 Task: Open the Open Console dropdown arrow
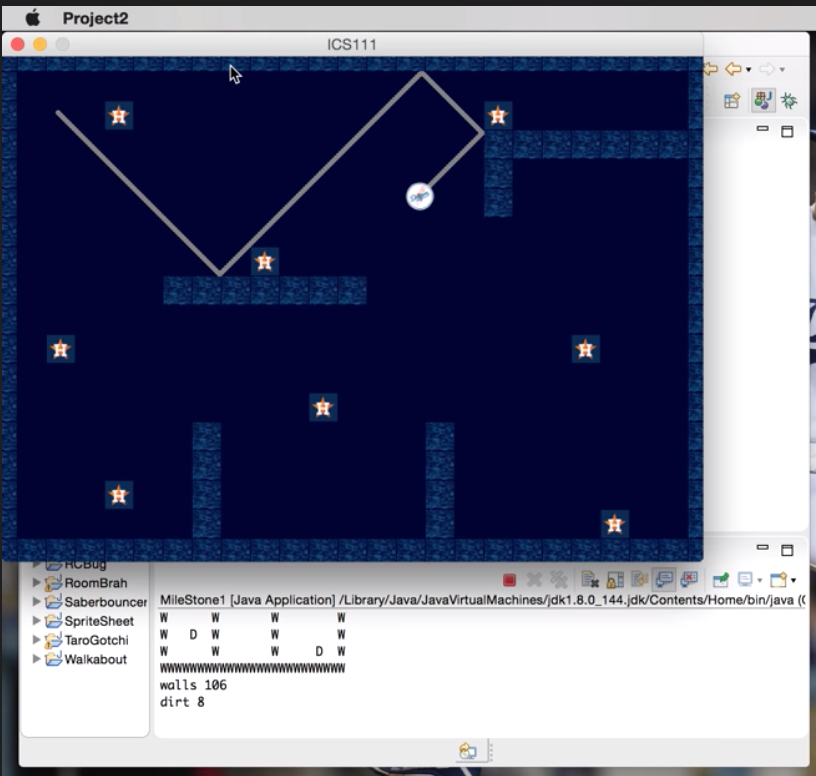(x=794, y=580)
